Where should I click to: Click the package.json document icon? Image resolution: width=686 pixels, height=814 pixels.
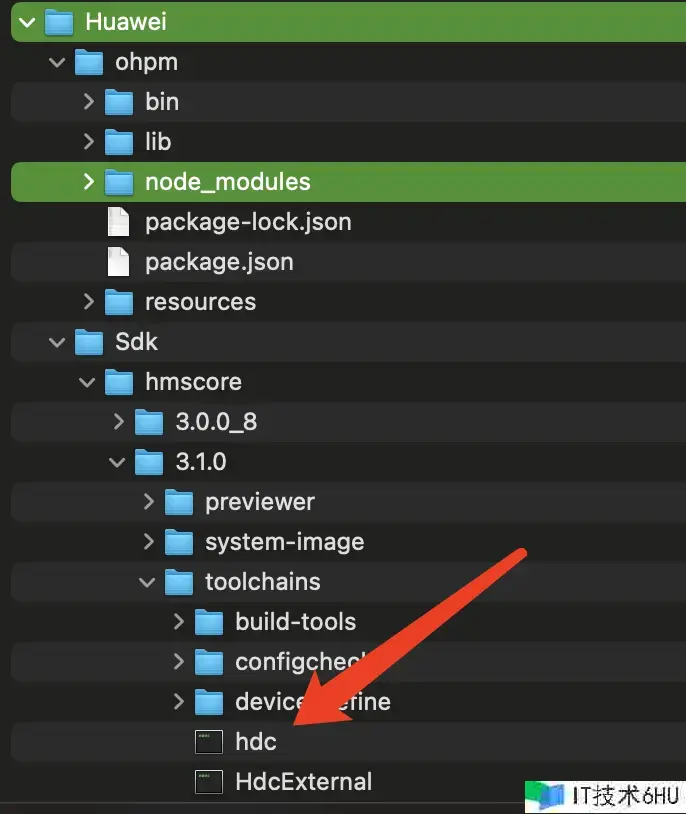[x=119, y=262]
